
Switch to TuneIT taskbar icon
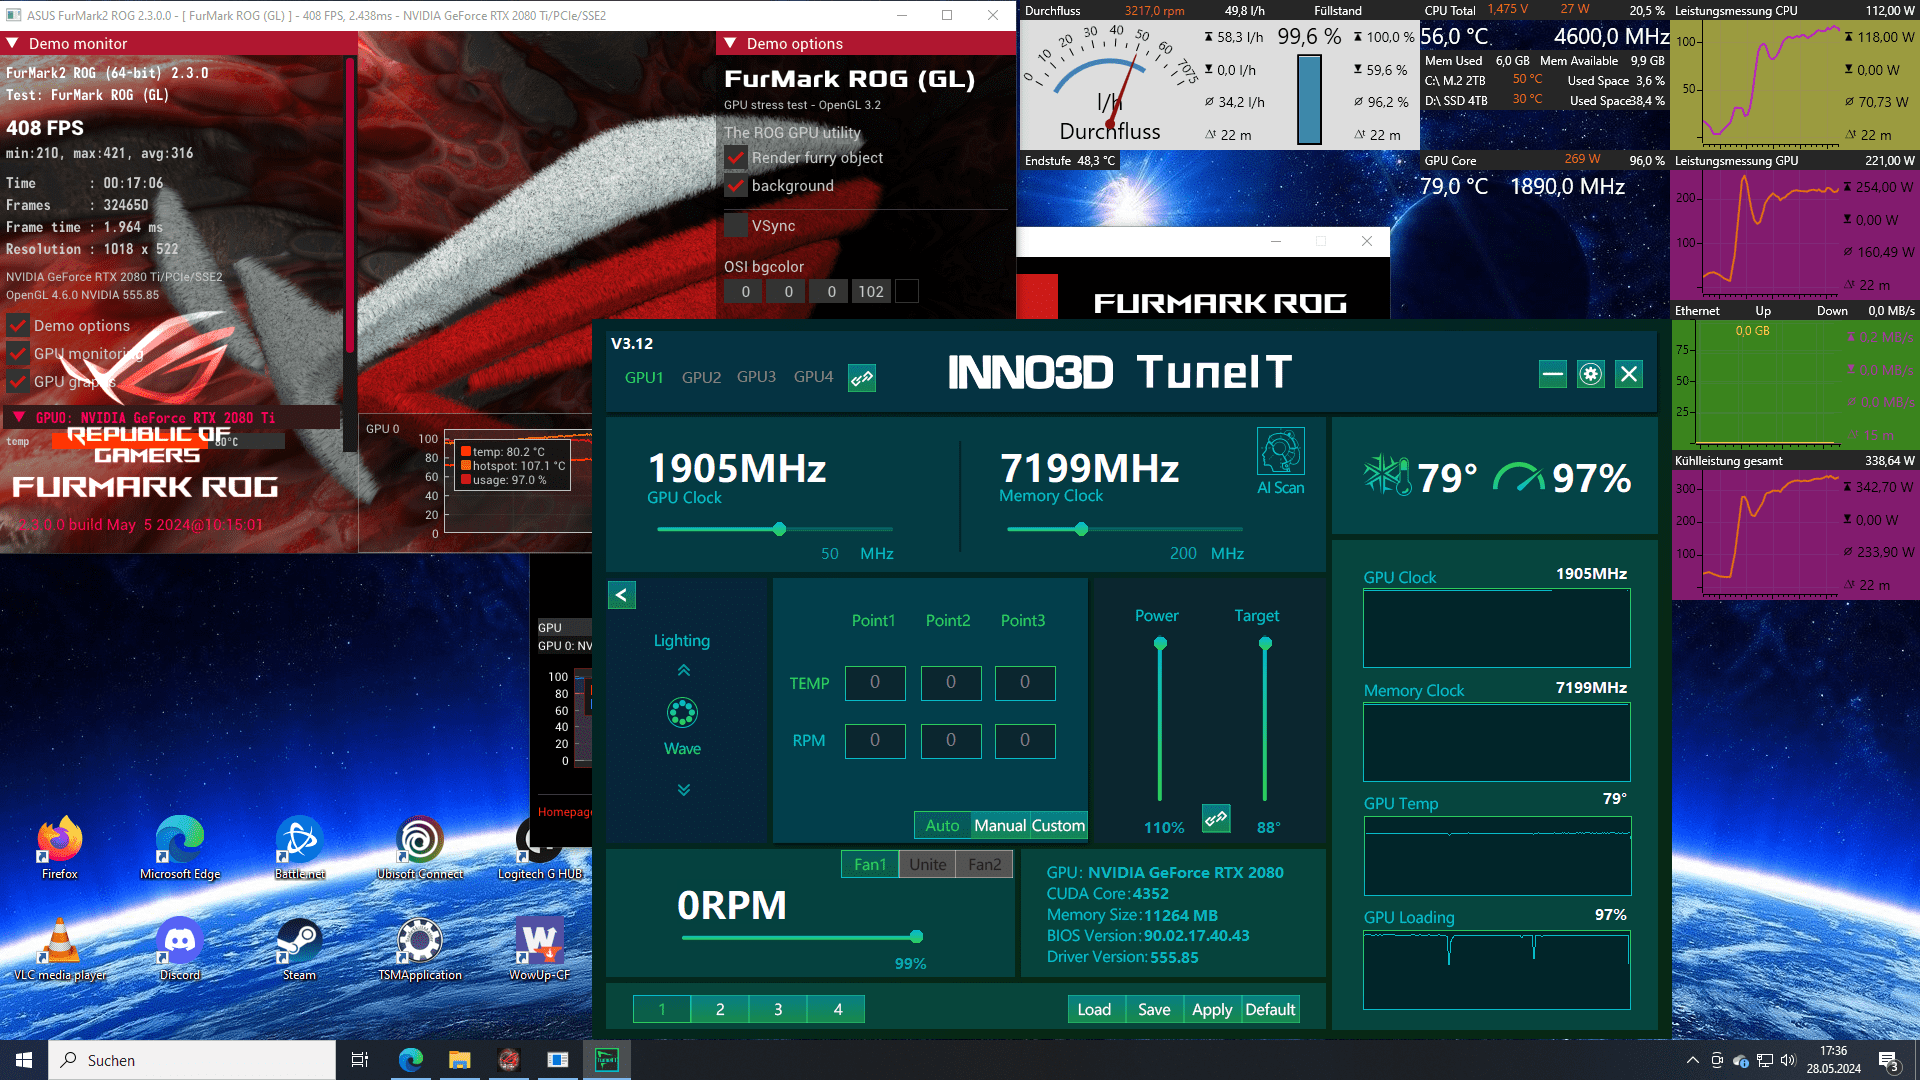[607, 1060]
